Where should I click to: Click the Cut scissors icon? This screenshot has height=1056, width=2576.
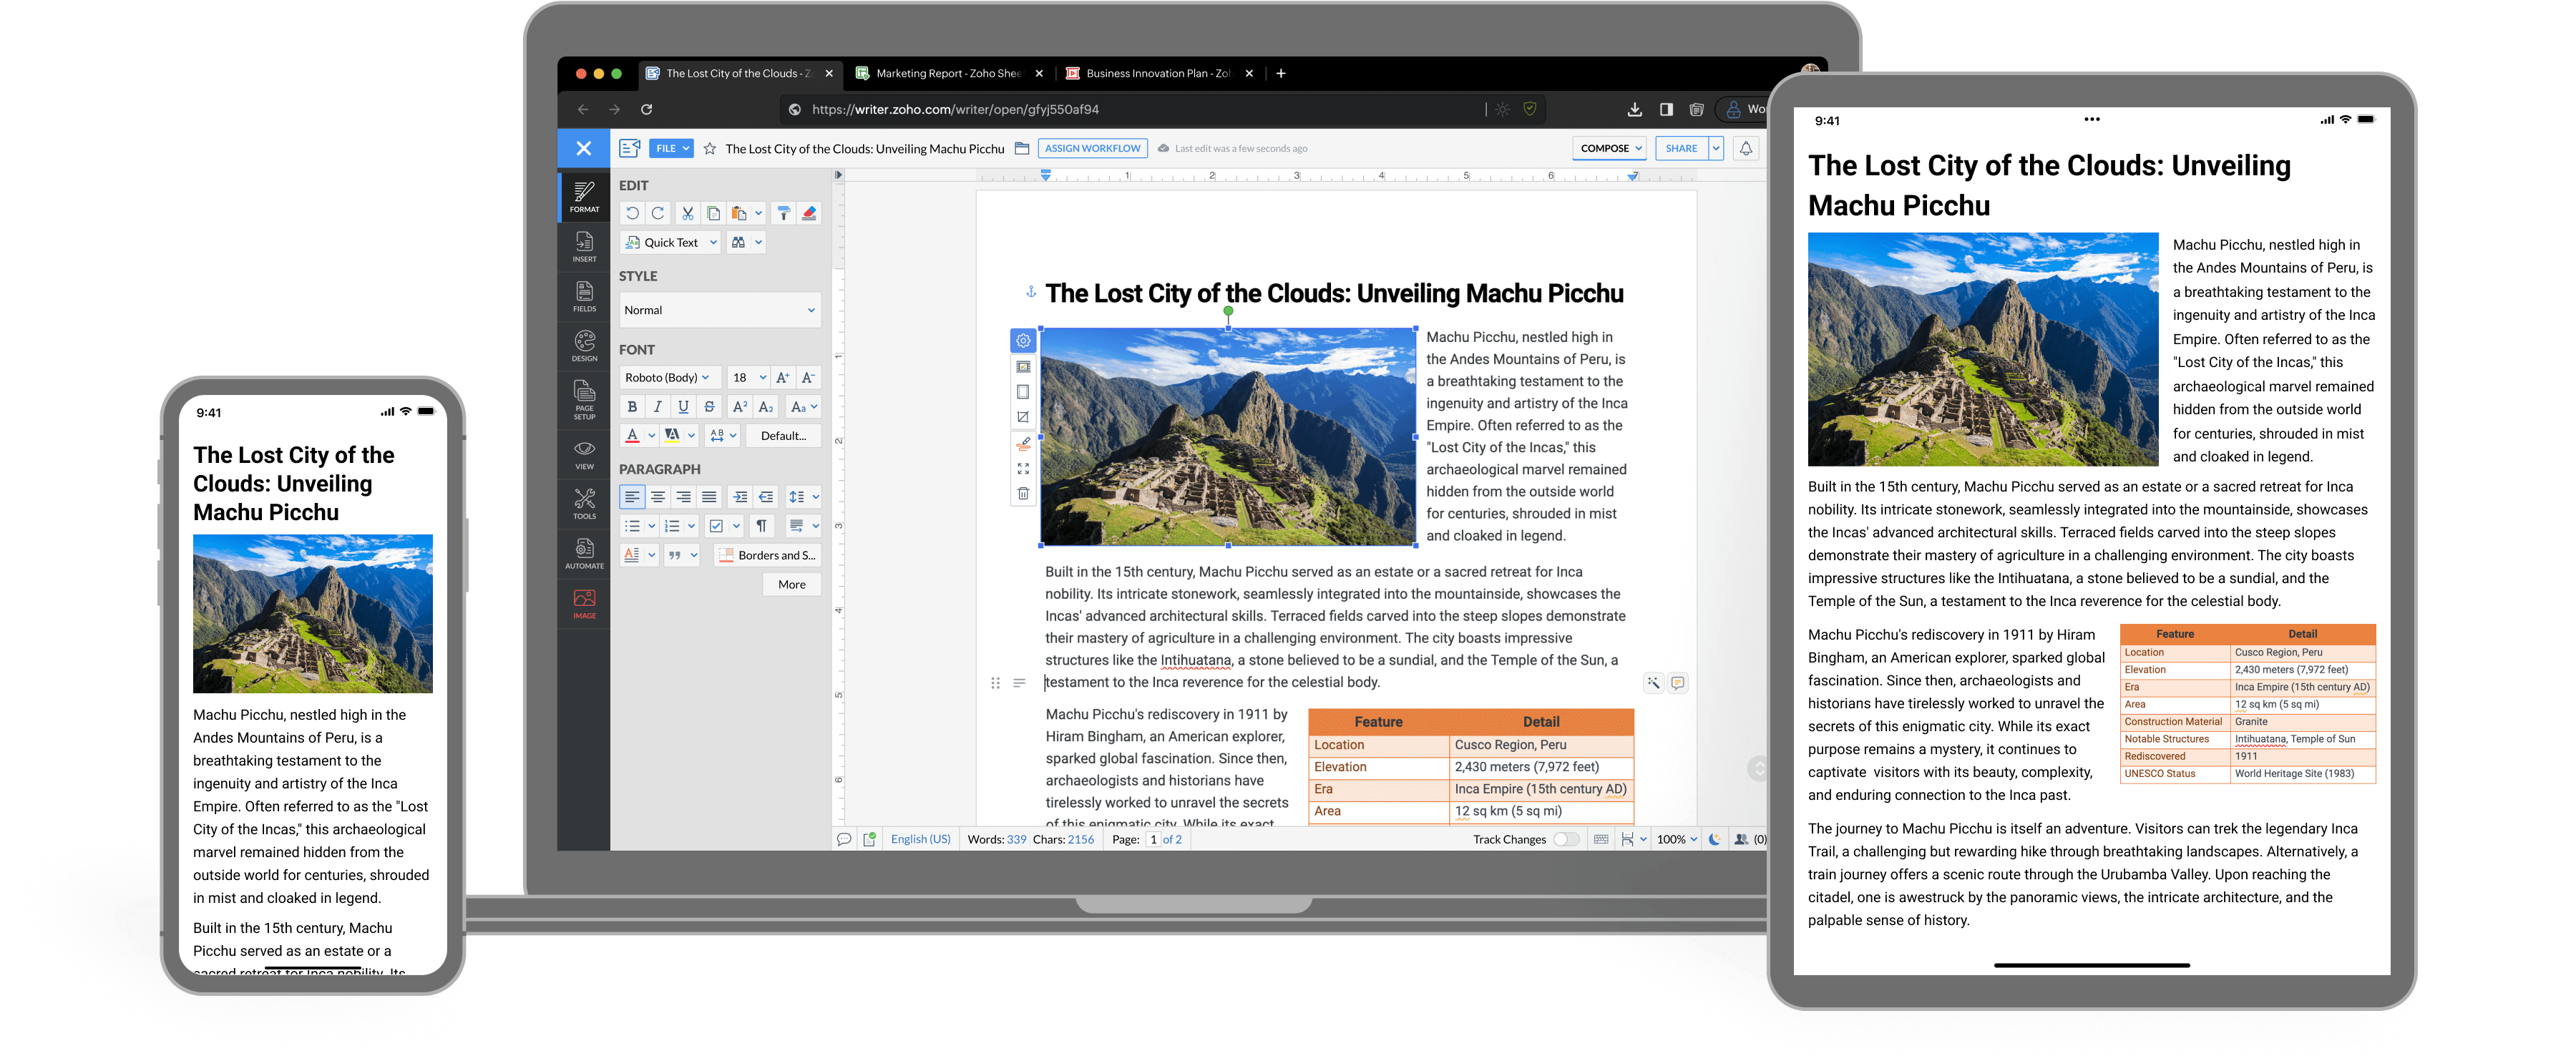coord(688,213)
